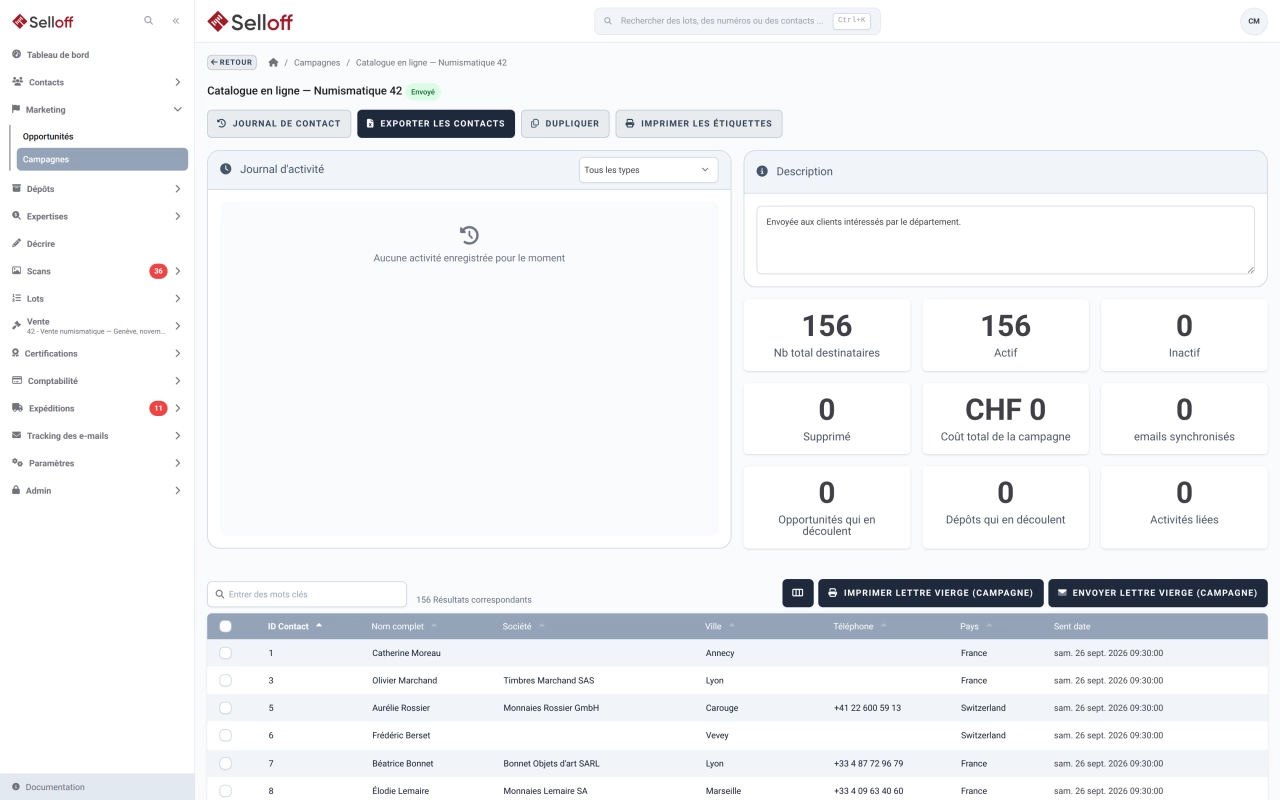Click Exporter les contacts button
1280x800 pixels.
436,124
